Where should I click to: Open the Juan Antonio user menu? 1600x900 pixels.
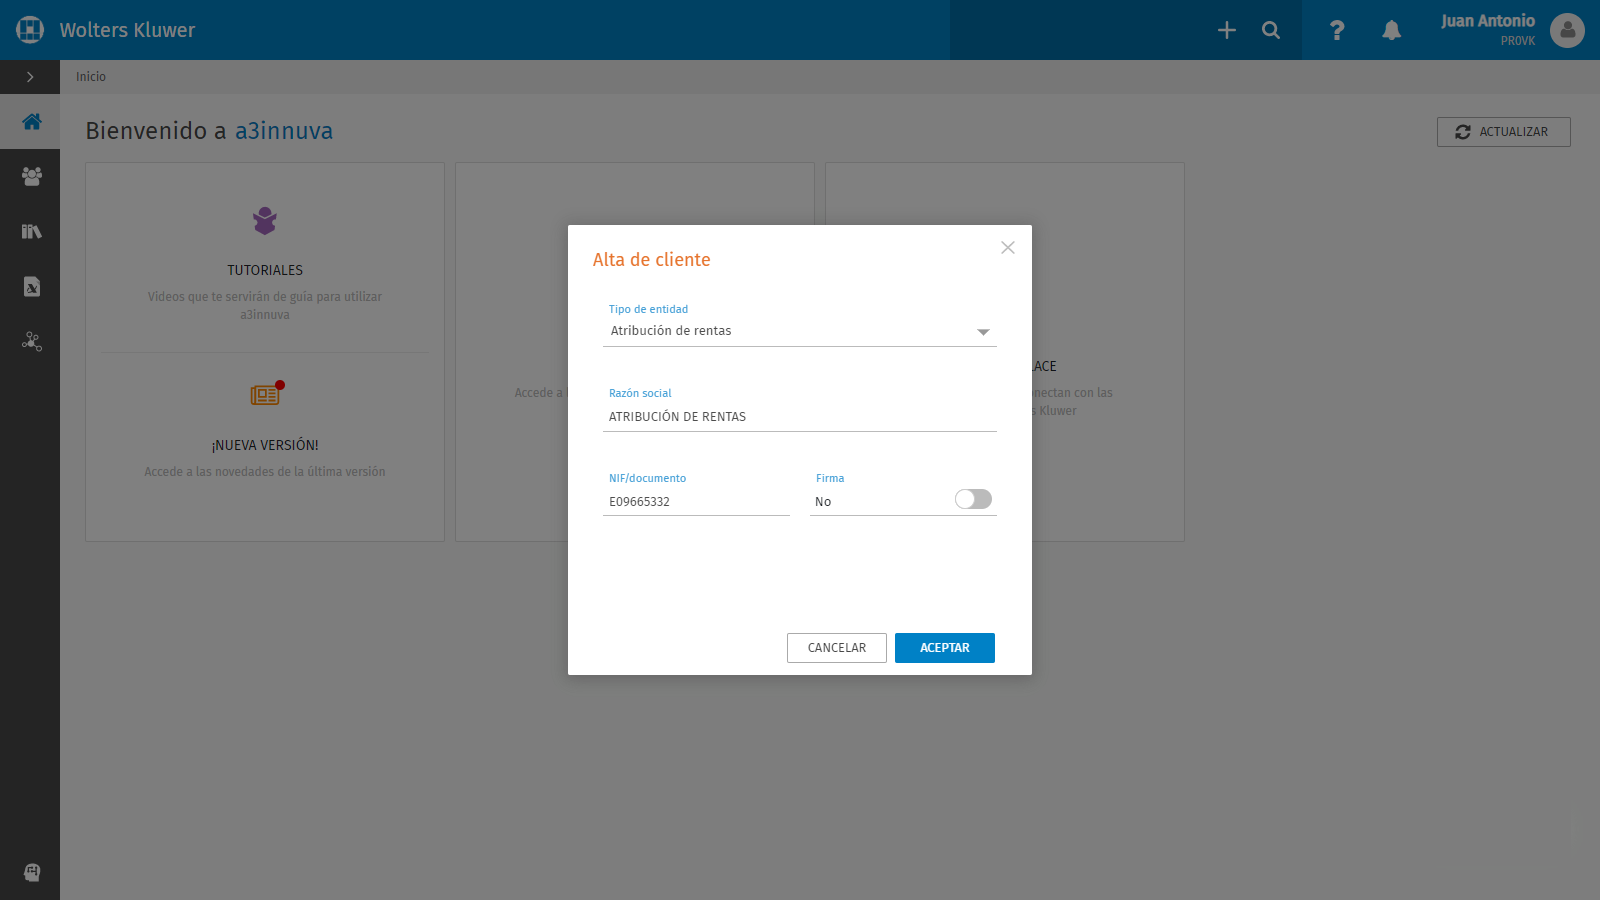tap(1512, 30)
